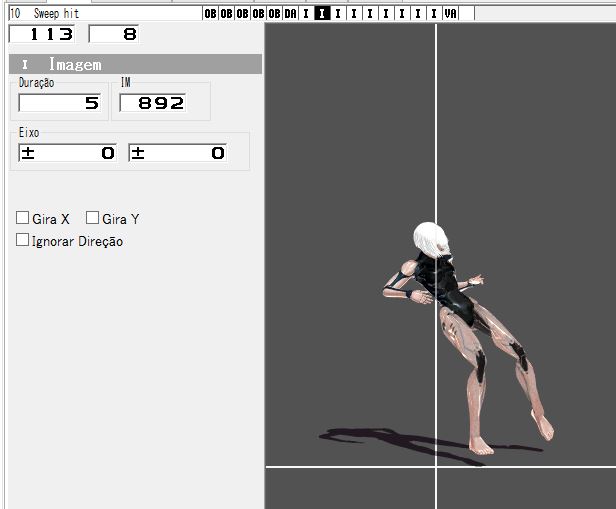Click the field showing 113
616x509 pixels.
pos(42,34)
